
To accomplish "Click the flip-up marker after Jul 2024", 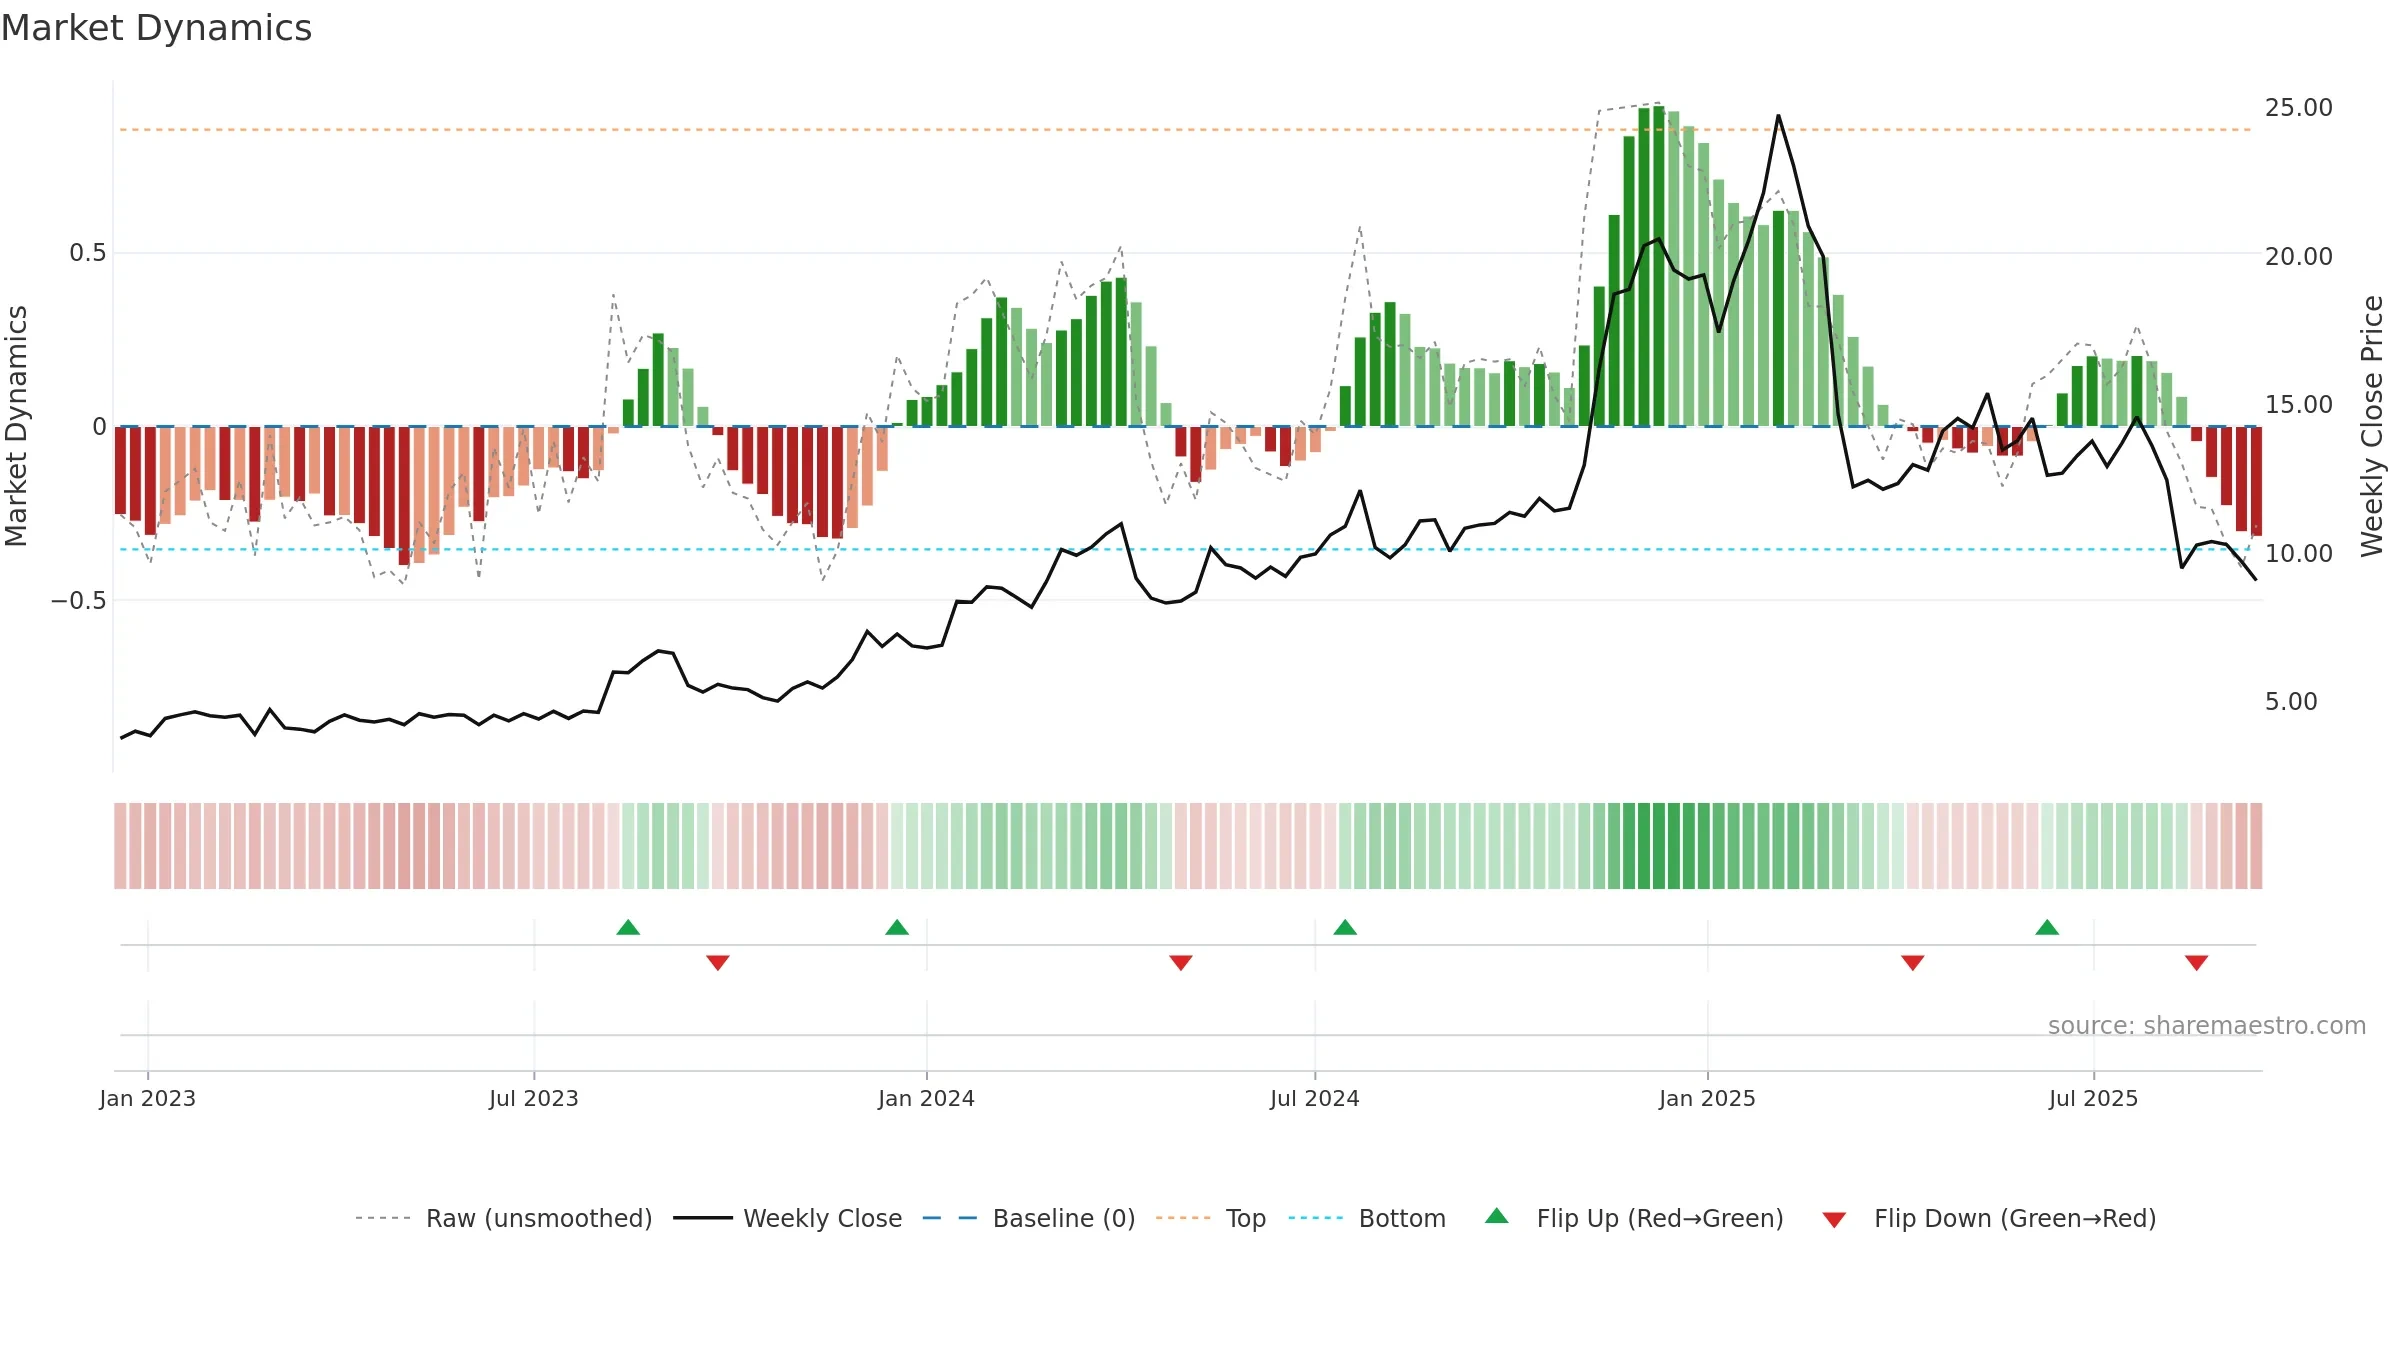I will 1345,927.
